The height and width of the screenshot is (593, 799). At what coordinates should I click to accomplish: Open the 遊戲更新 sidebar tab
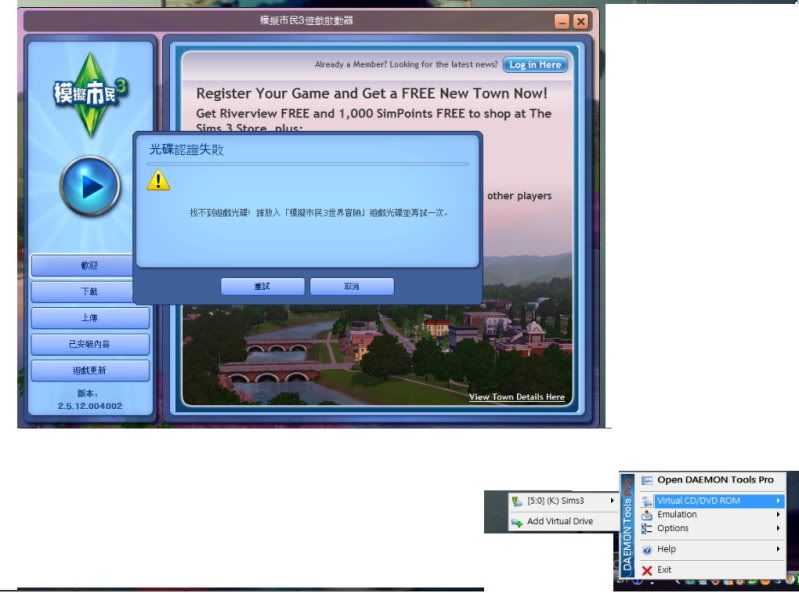tap(90, 370)
